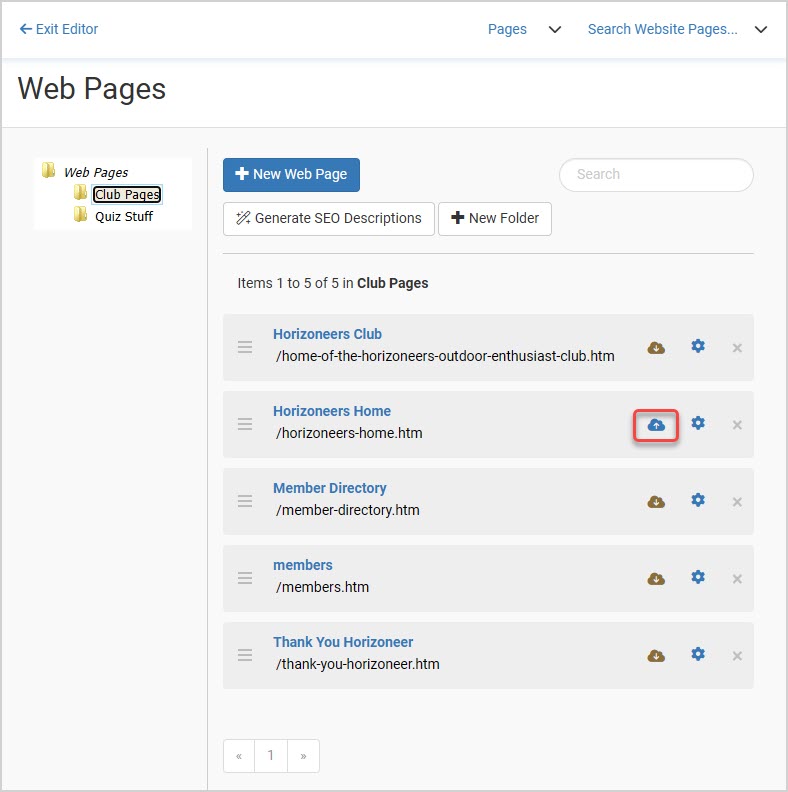The width and height of the screenshot is (788, 792).
Task: Select the Club Pages folder
Action: 127,194
